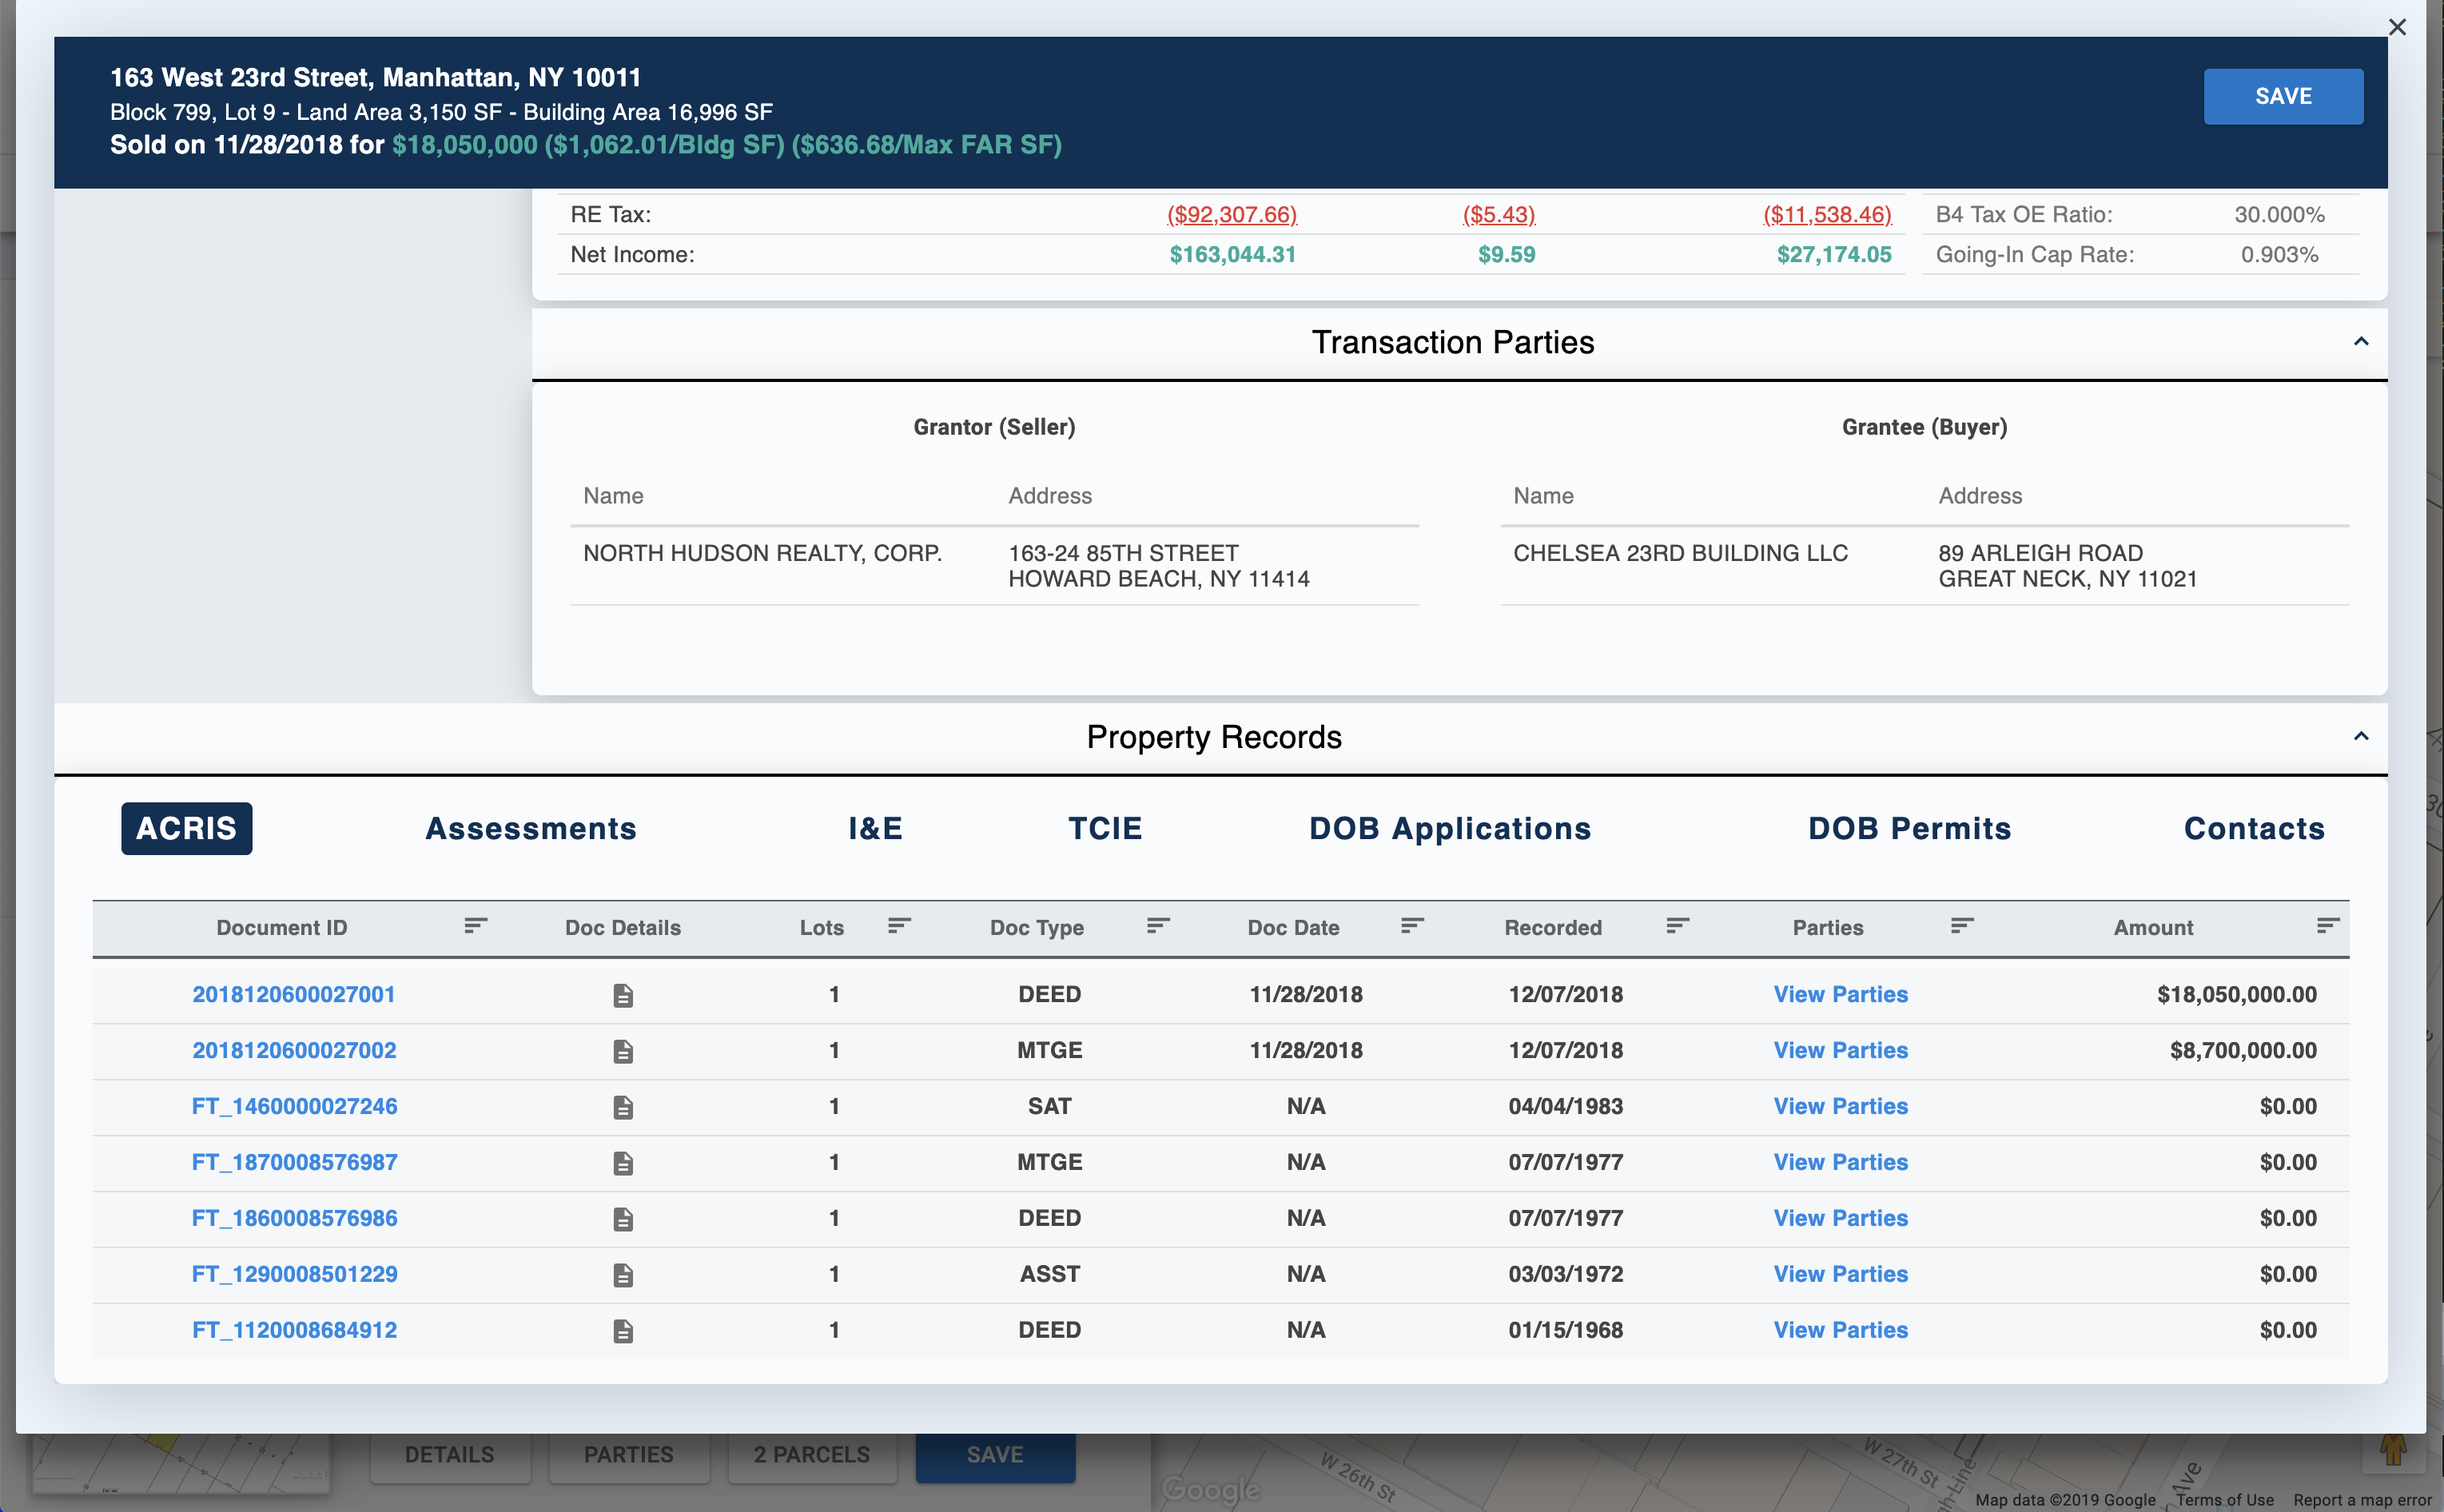Click PARTIES button in background page

[629, 1455]
